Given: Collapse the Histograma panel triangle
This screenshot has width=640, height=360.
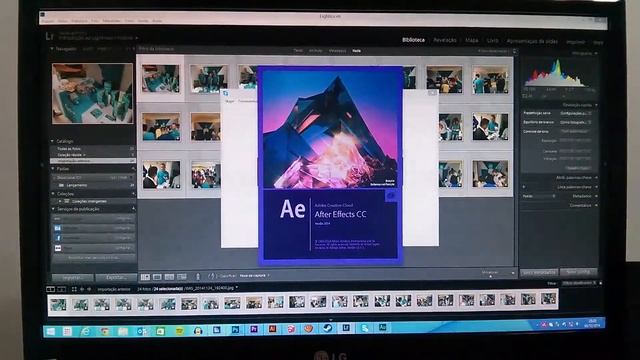Looking at the screenshot, I should click(x=596, y=53).
